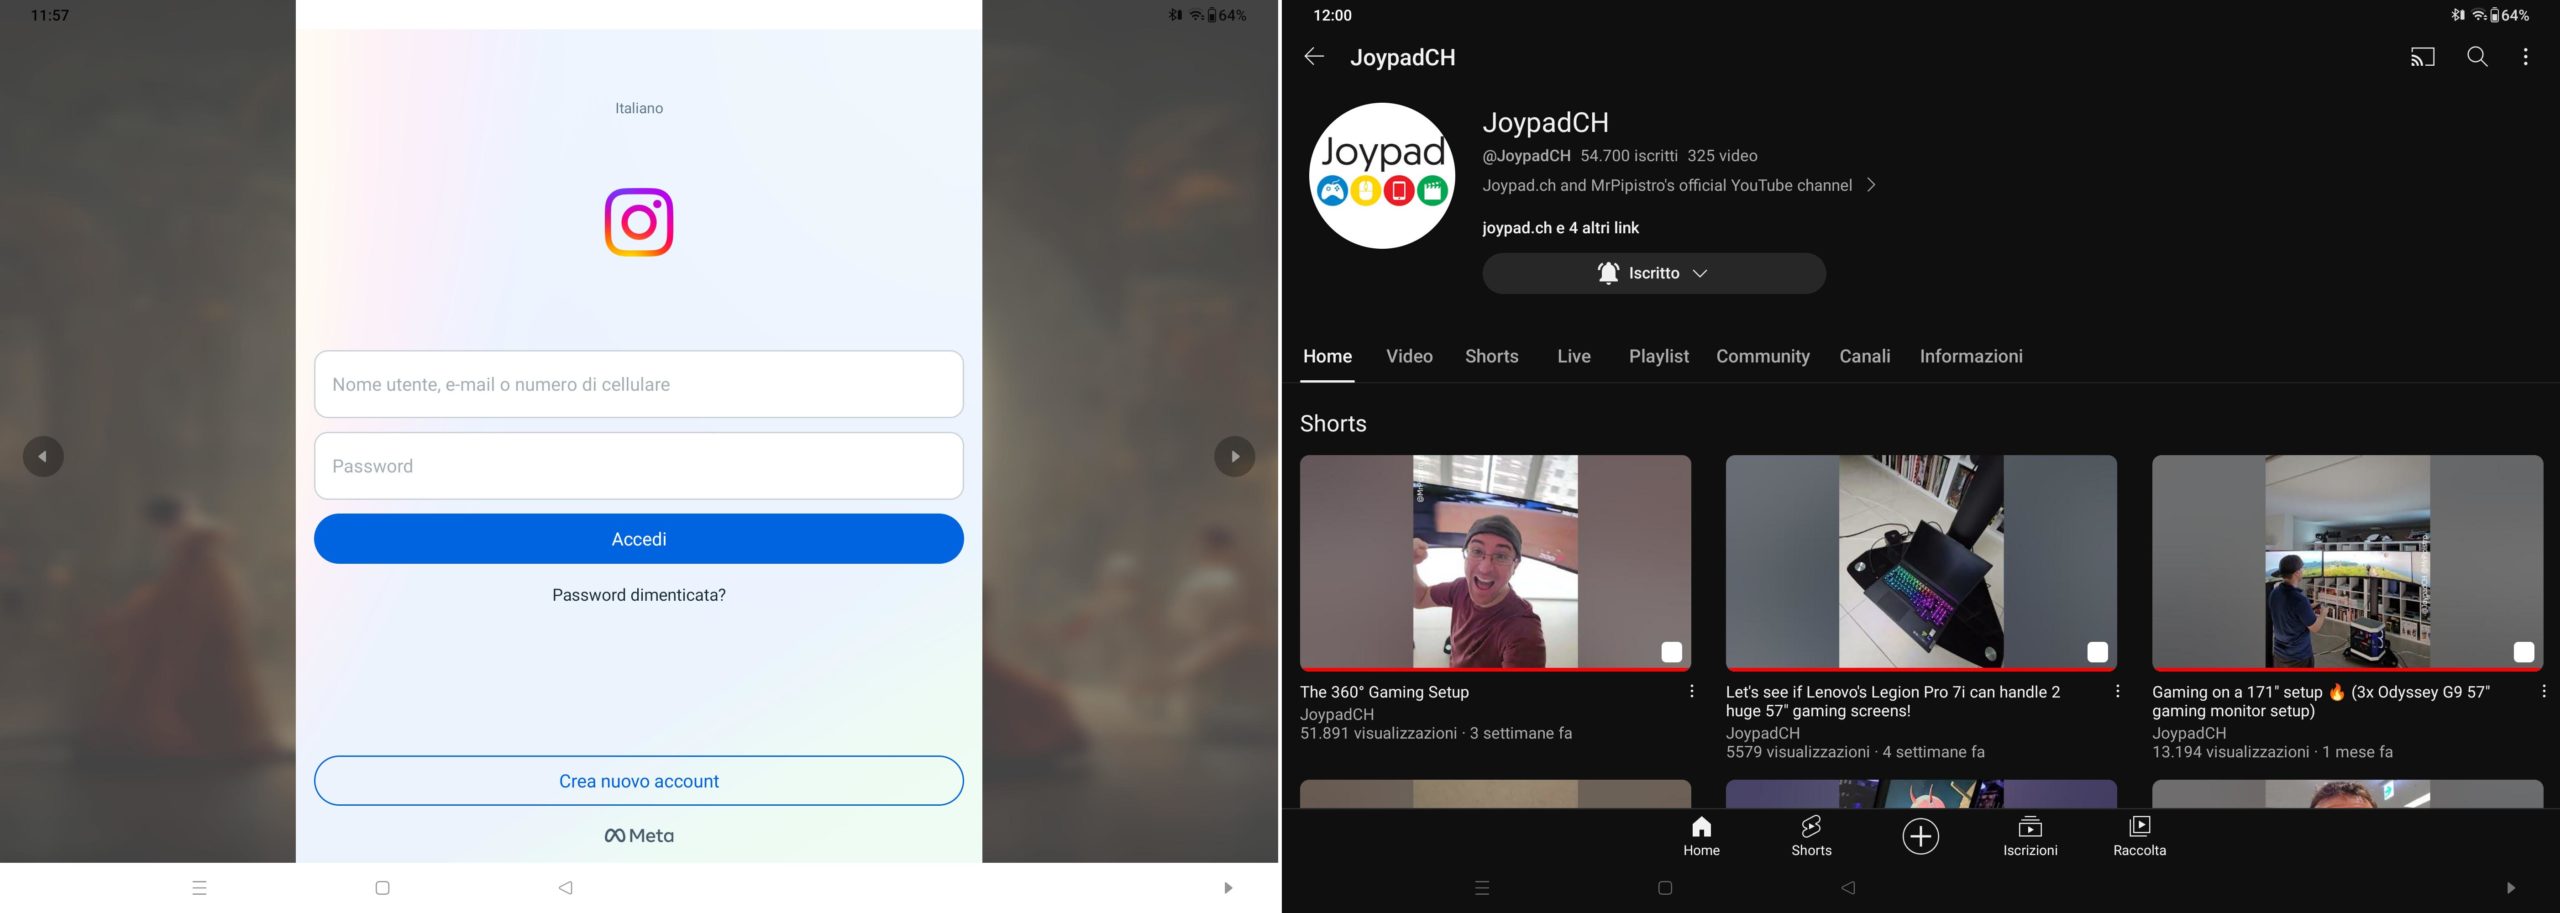Open the Cast screen icon in YouTube
The width and height of the screenshot is (2560, 913).
2422,57
